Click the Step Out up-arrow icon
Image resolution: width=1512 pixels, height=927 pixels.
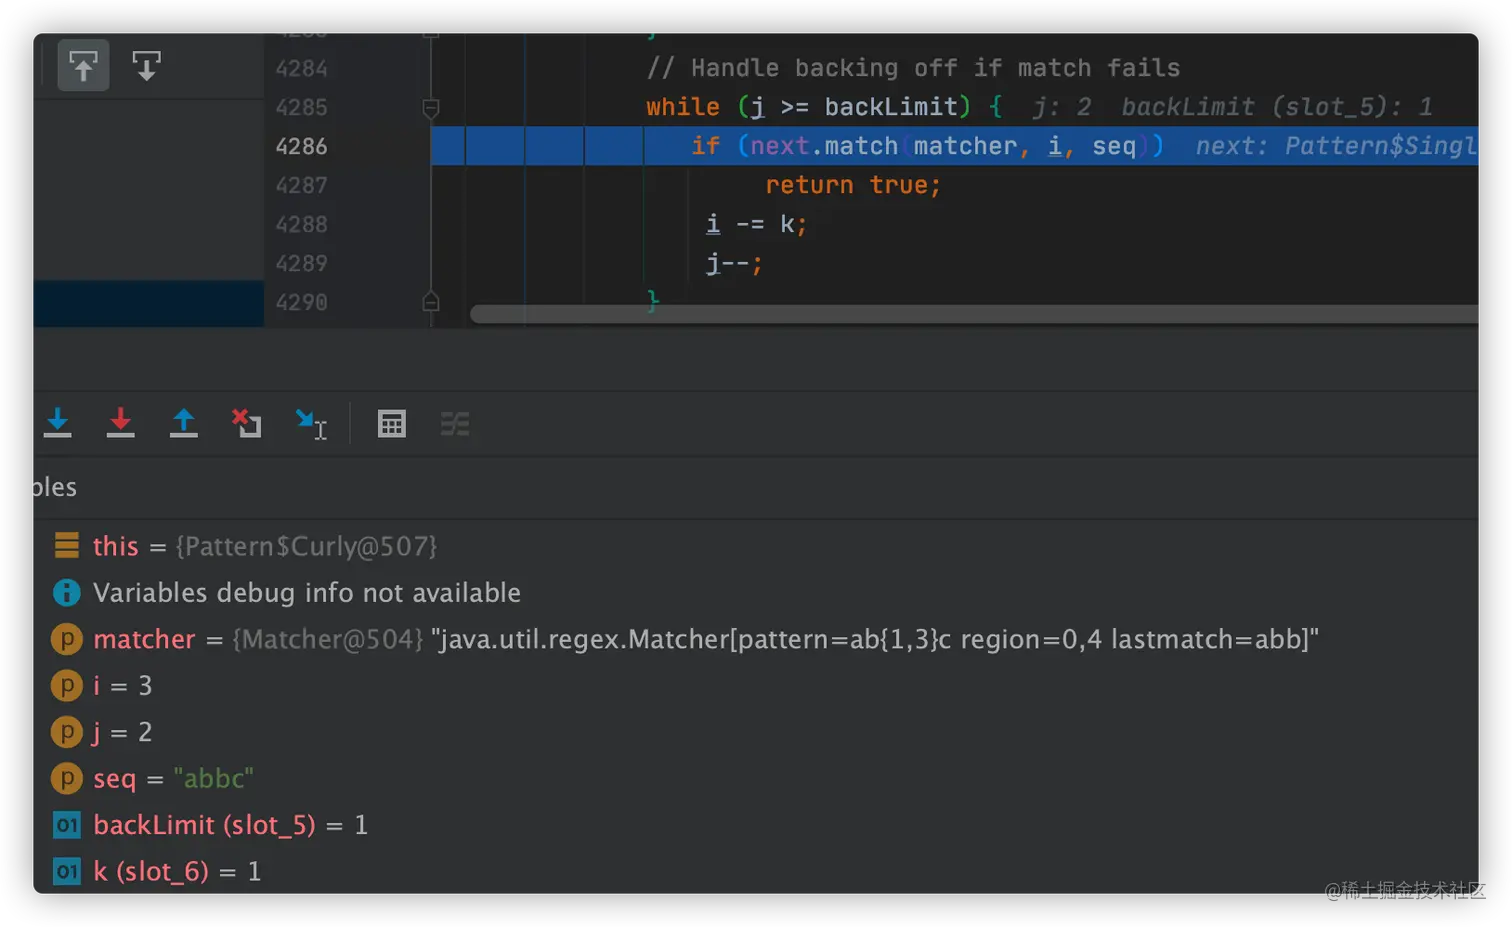point(184,423)
